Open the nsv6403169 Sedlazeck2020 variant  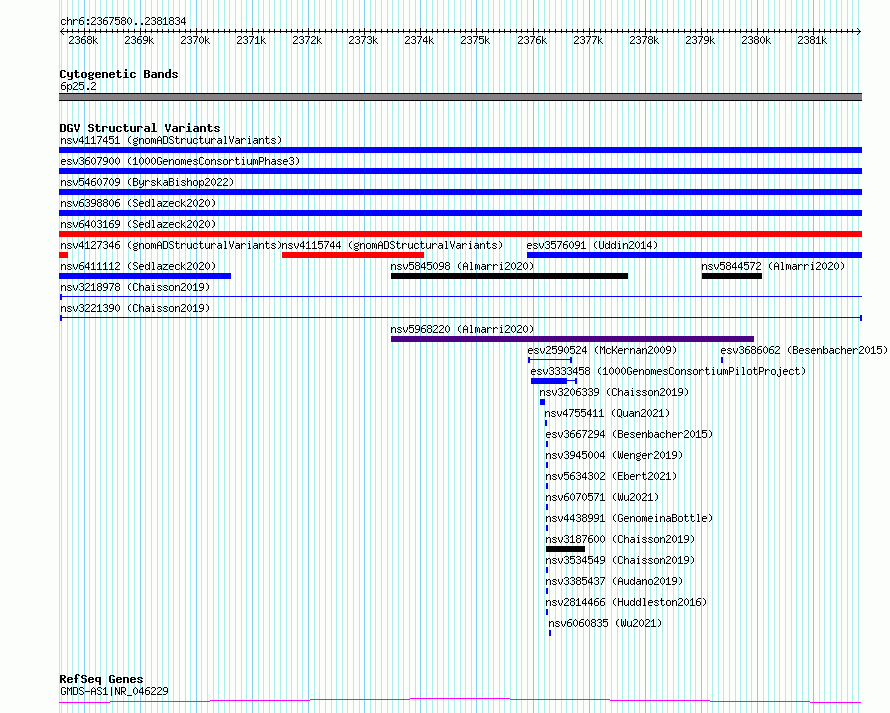[138, 224]
